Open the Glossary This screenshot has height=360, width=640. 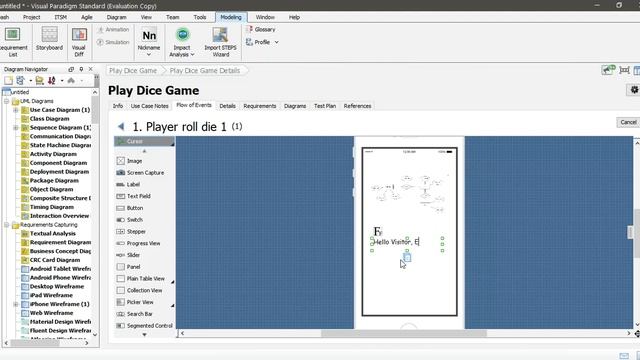(x=260, y=29)
